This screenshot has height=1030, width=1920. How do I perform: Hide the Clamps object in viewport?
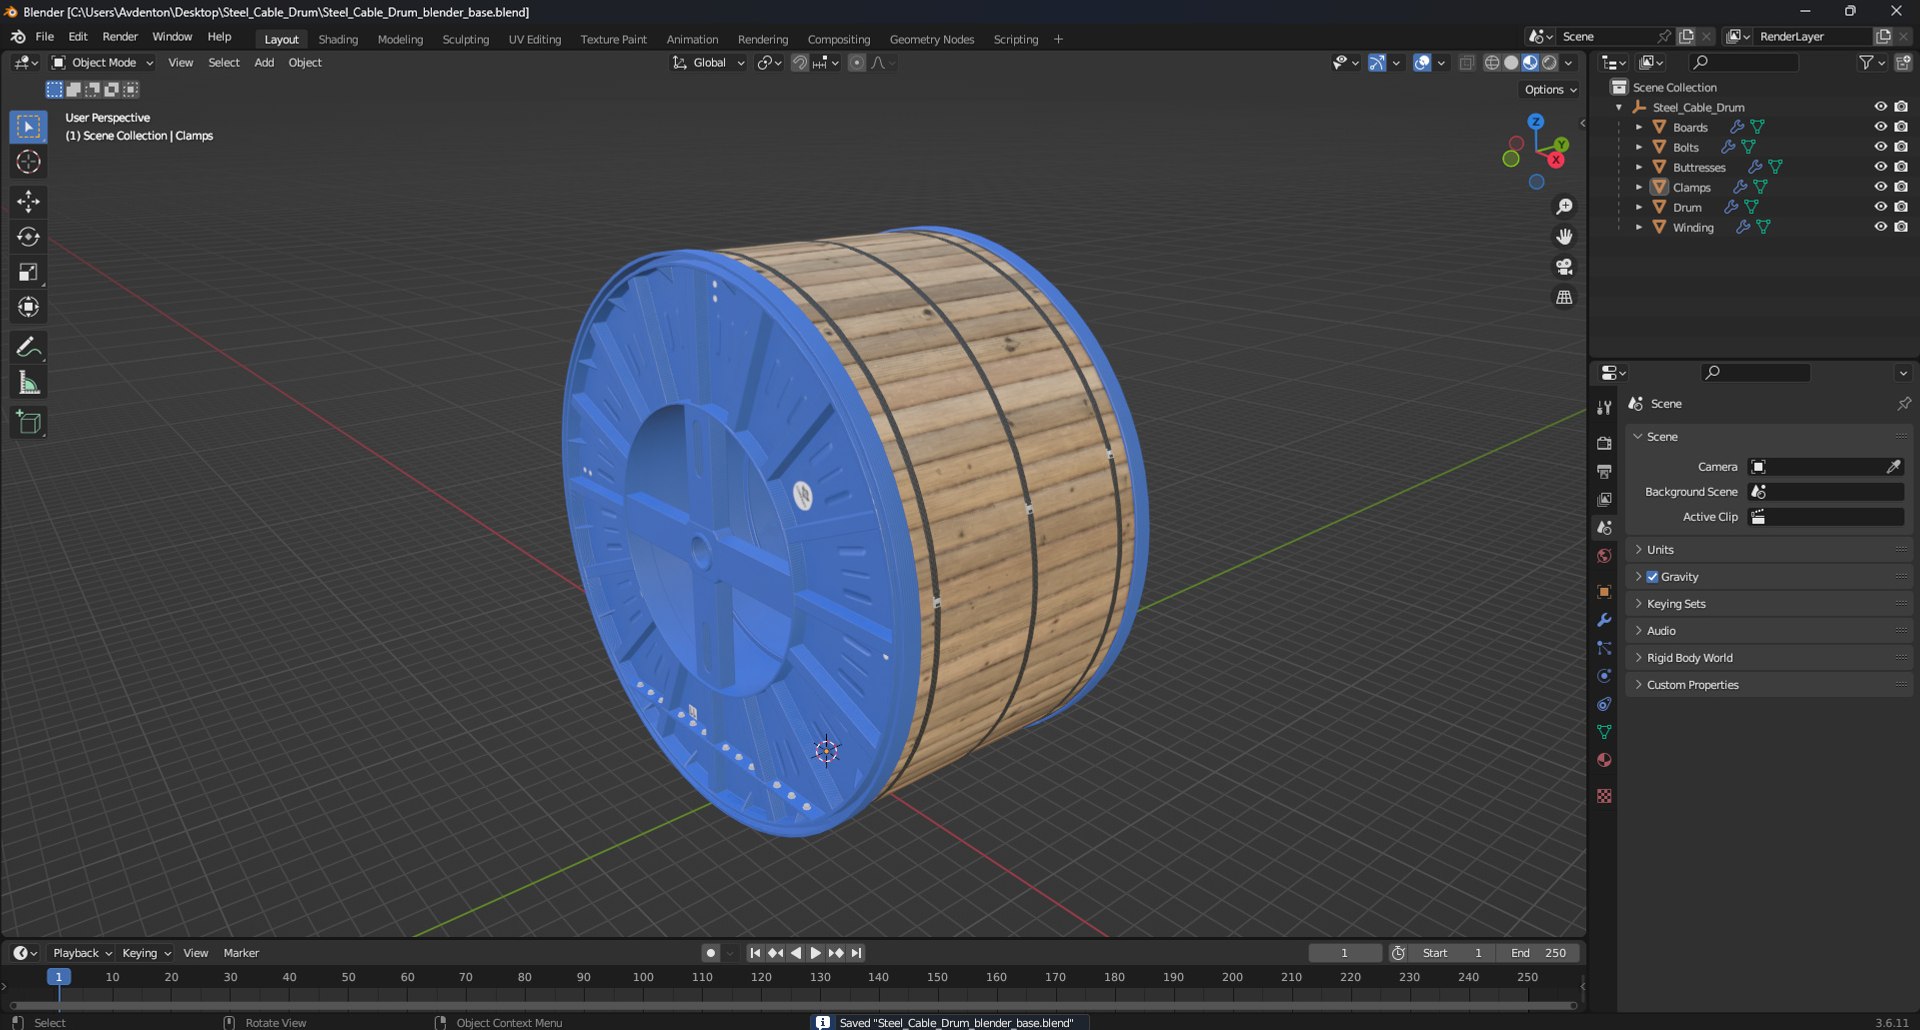click(1880, 187)
